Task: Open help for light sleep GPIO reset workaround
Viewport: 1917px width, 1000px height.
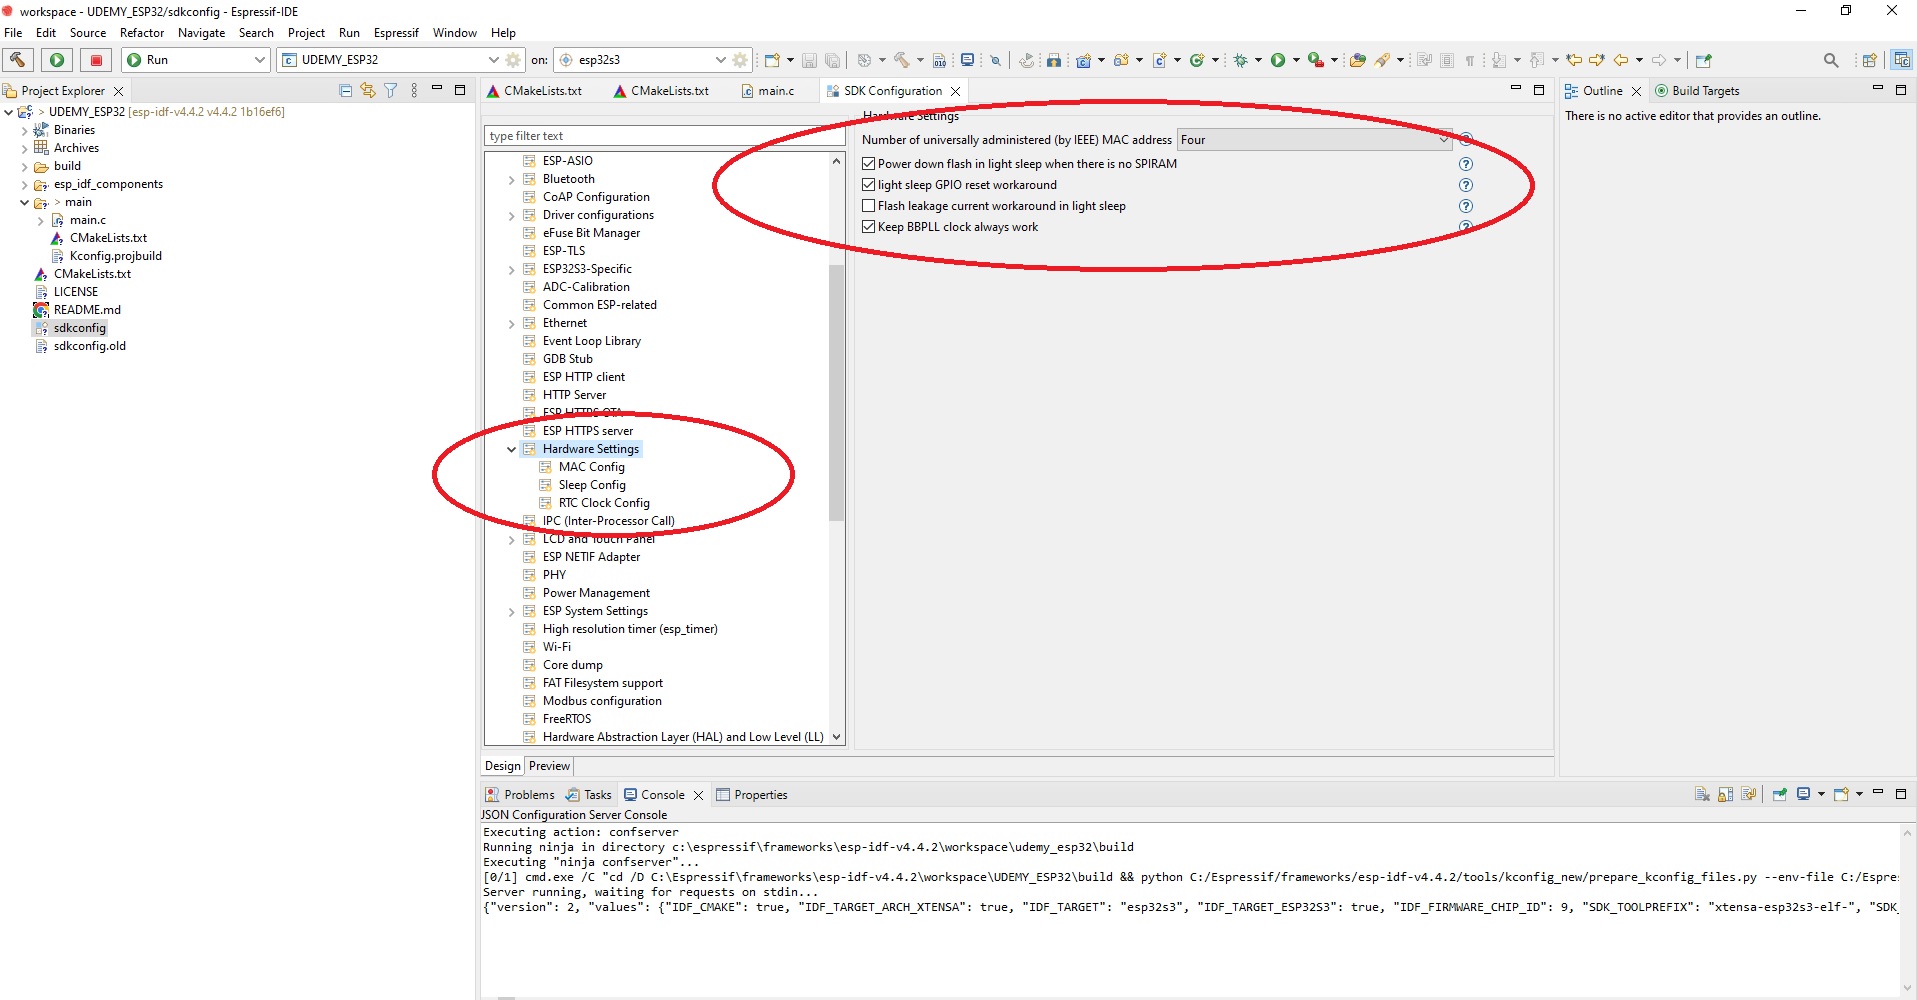Action: [x=1466, y=185]
